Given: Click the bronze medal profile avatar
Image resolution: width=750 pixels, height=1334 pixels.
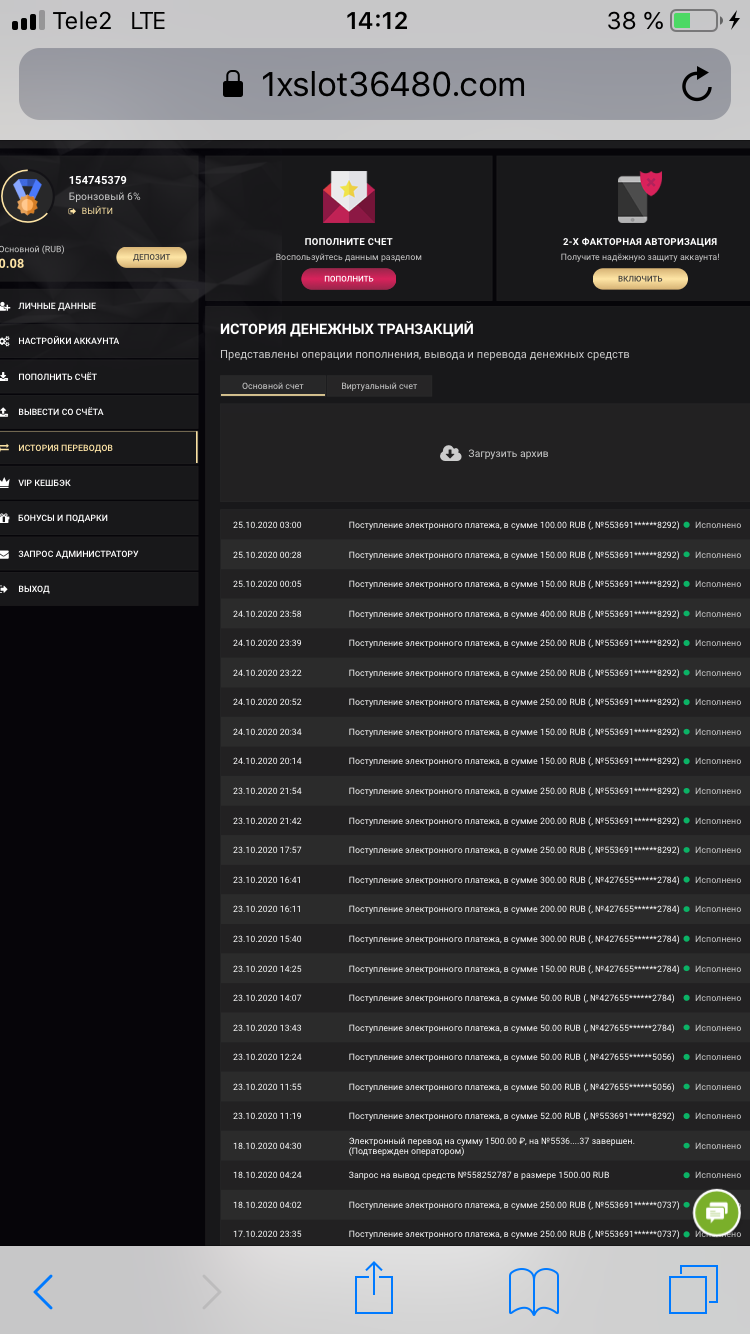Looking at the screenshot, I should coord(26,196).
